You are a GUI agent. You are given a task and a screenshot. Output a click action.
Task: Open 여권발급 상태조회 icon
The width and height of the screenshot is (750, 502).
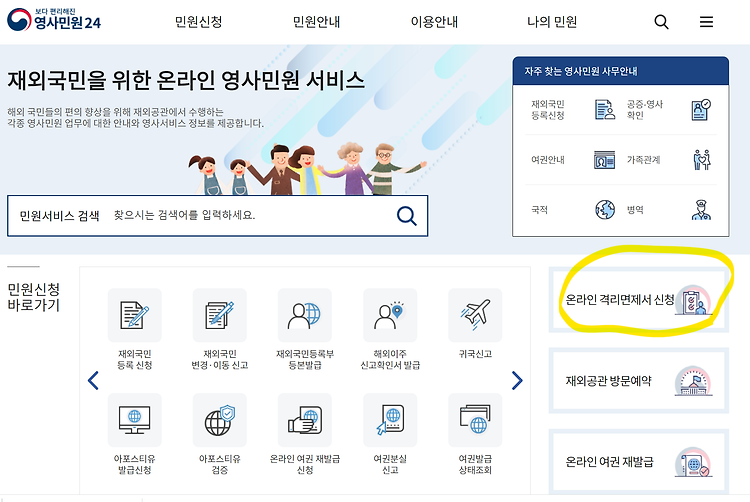click(x=475, y=420)
